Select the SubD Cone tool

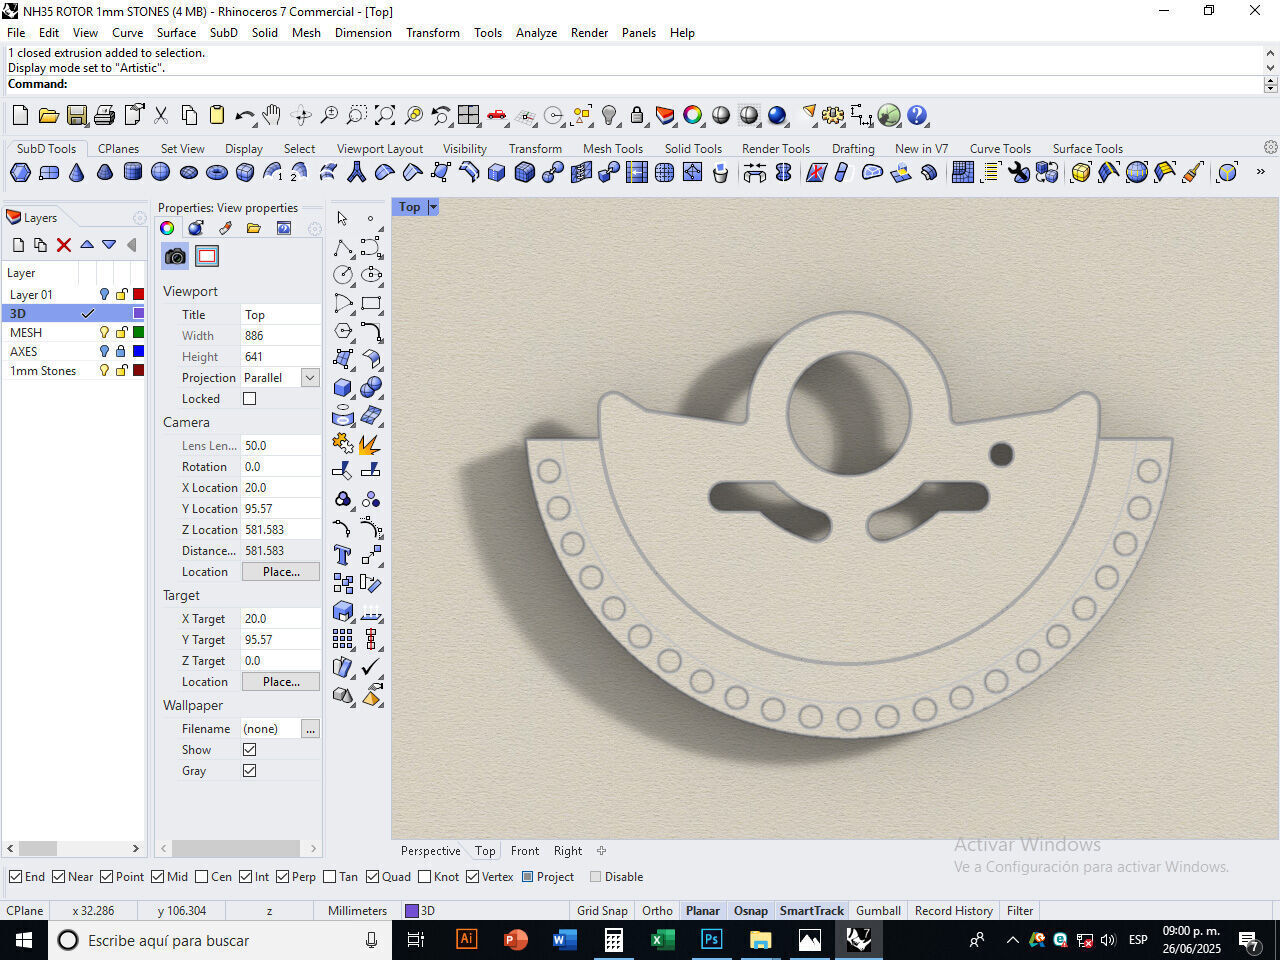point(77,173)
